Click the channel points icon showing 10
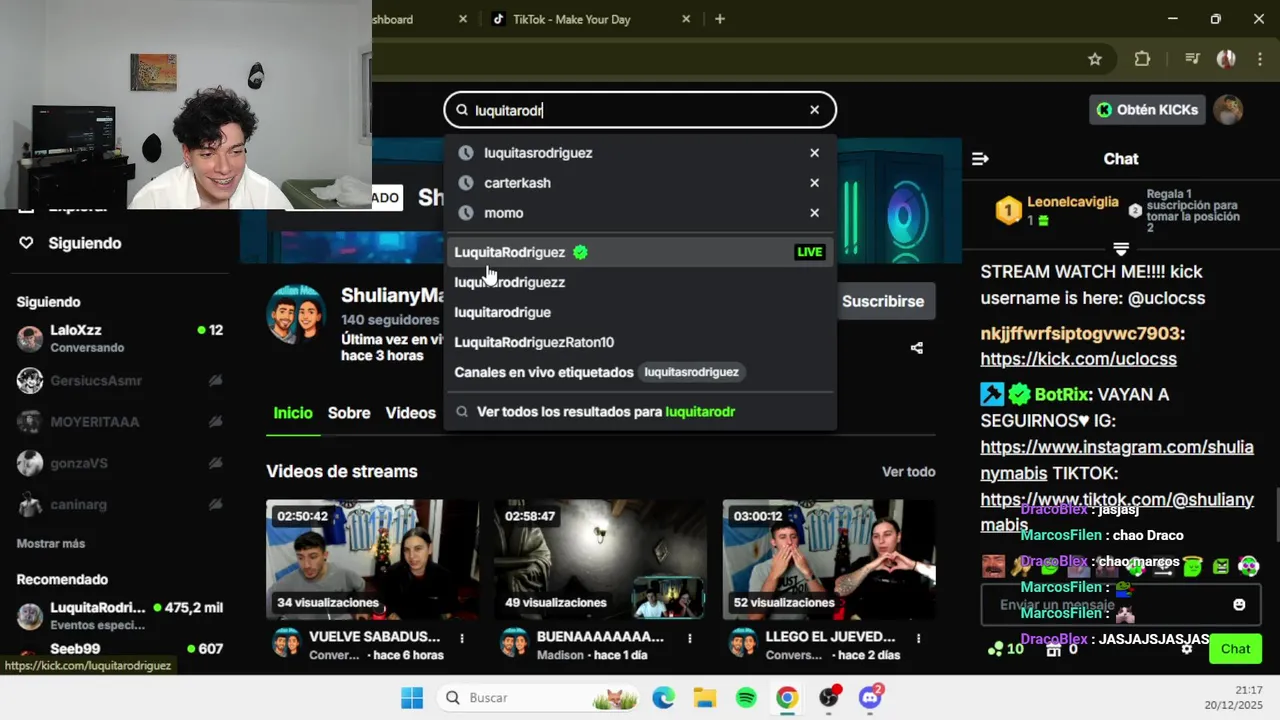The width and height of the screenshot is (1280, 720). [1005, 649]
